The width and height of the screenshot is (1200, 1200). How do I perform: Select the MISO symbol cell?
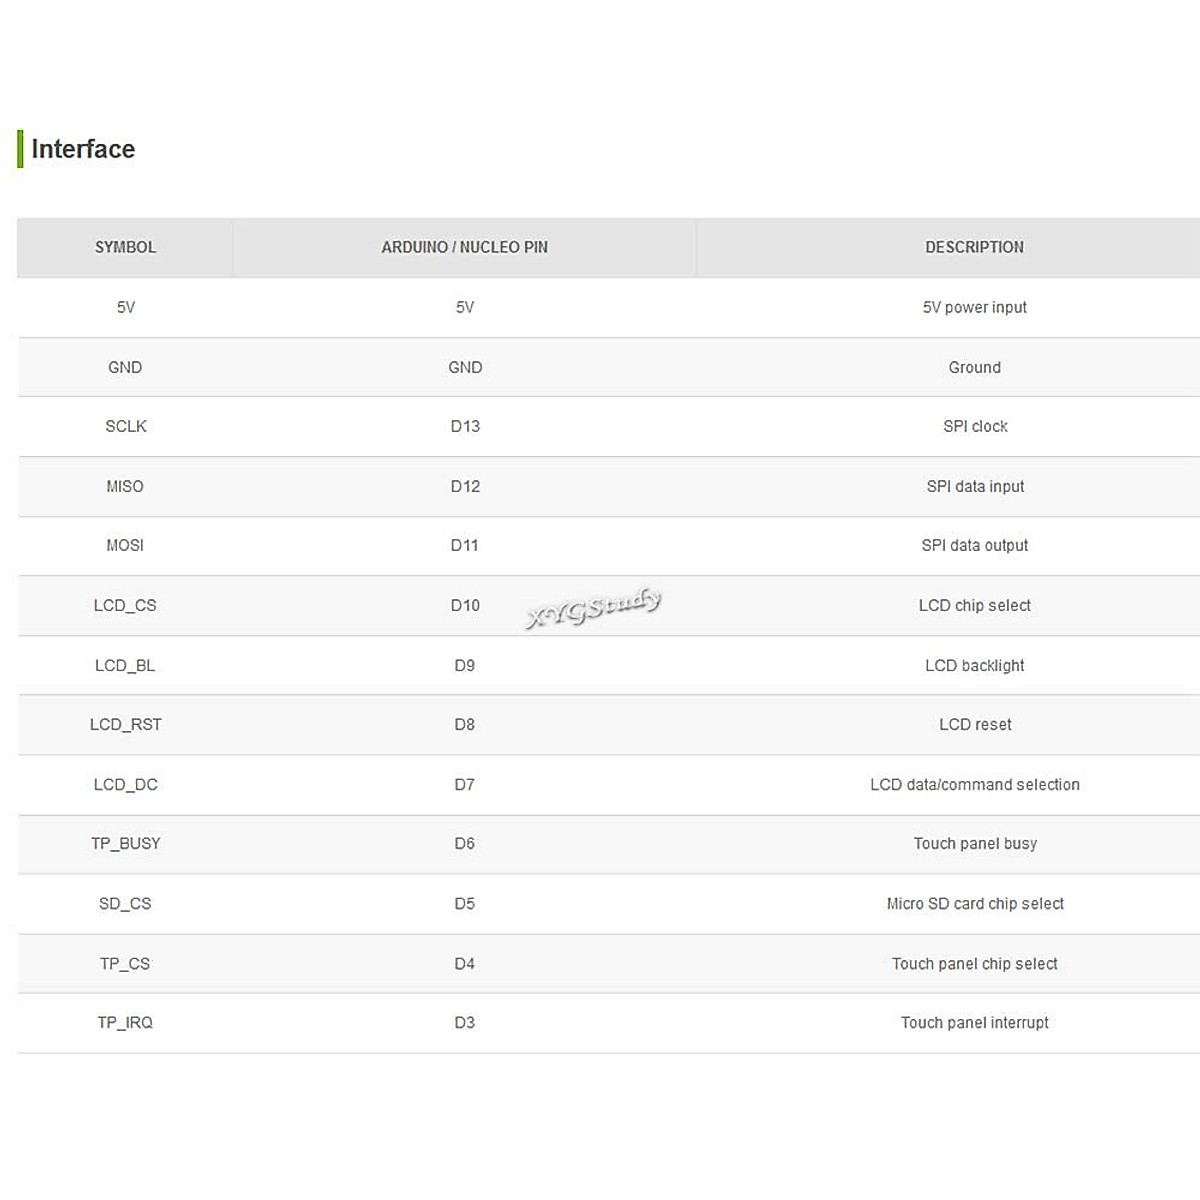coord(125,486)
